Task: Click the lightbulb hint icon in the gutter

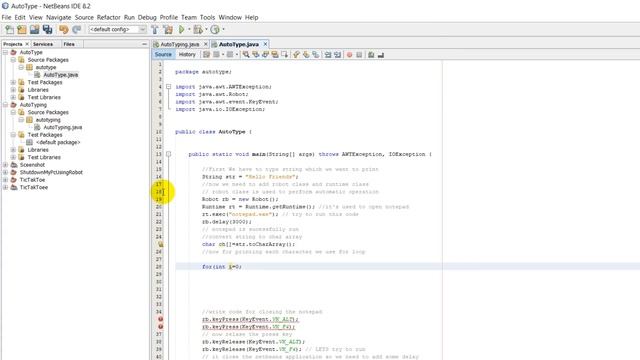Action: coord(160,244)
